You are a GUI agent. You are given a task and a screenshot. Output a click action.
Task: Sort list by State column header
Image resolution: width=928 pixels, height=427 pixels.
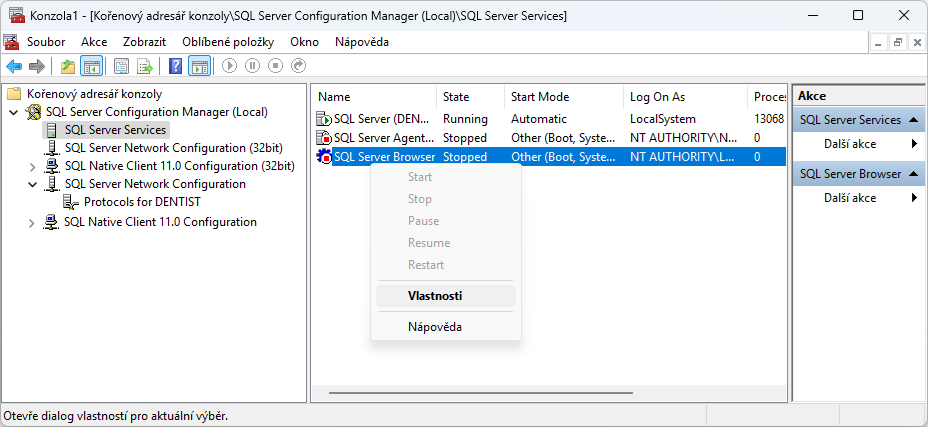(471, 97)
